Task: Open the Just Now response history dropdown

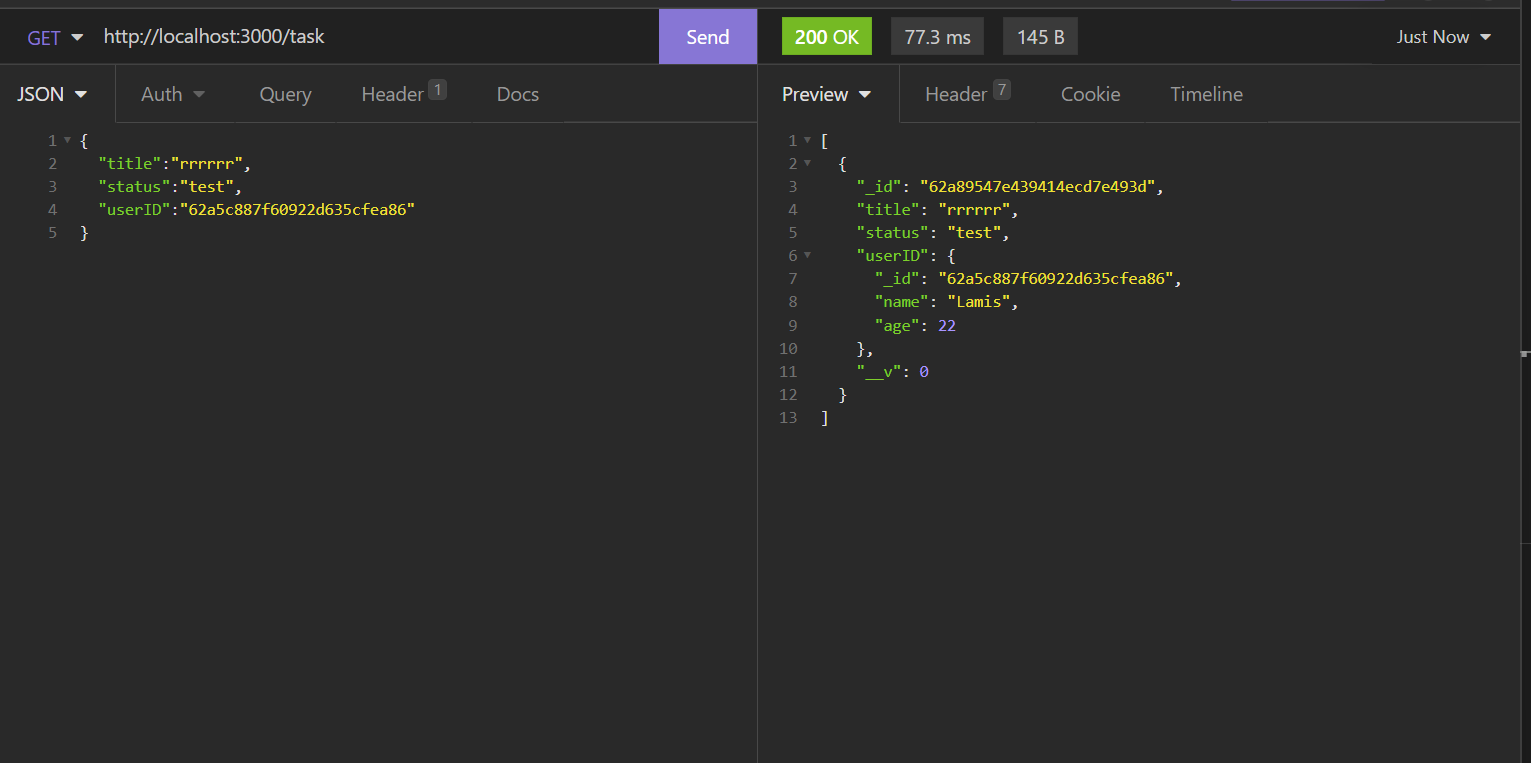Action: [1443, 37]
